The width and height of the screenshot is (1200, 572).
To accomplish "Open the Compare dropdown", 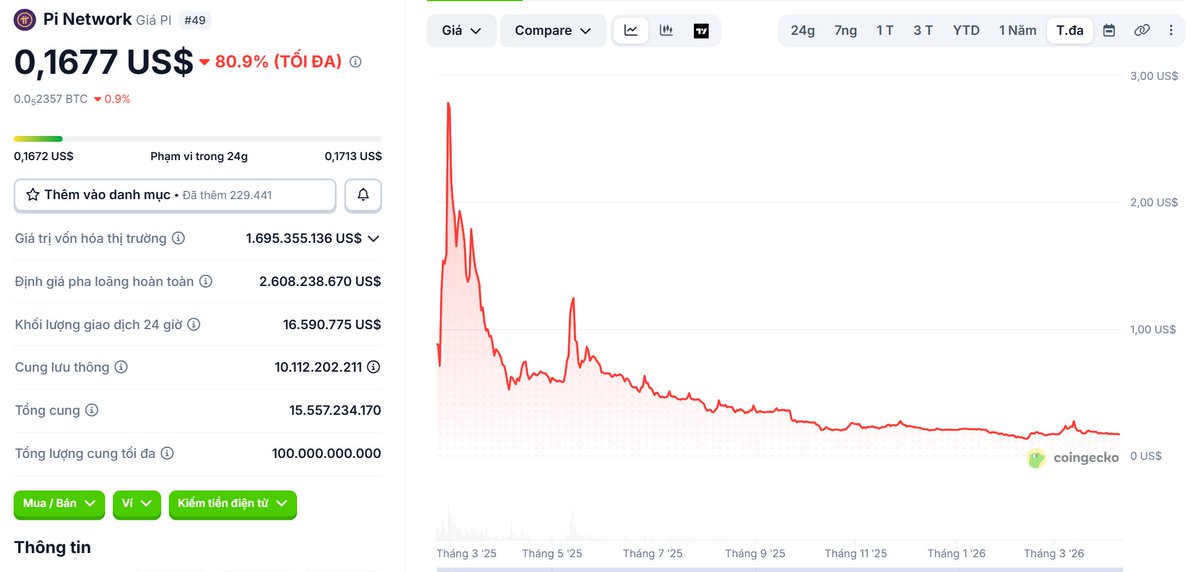I will [553, 30].
